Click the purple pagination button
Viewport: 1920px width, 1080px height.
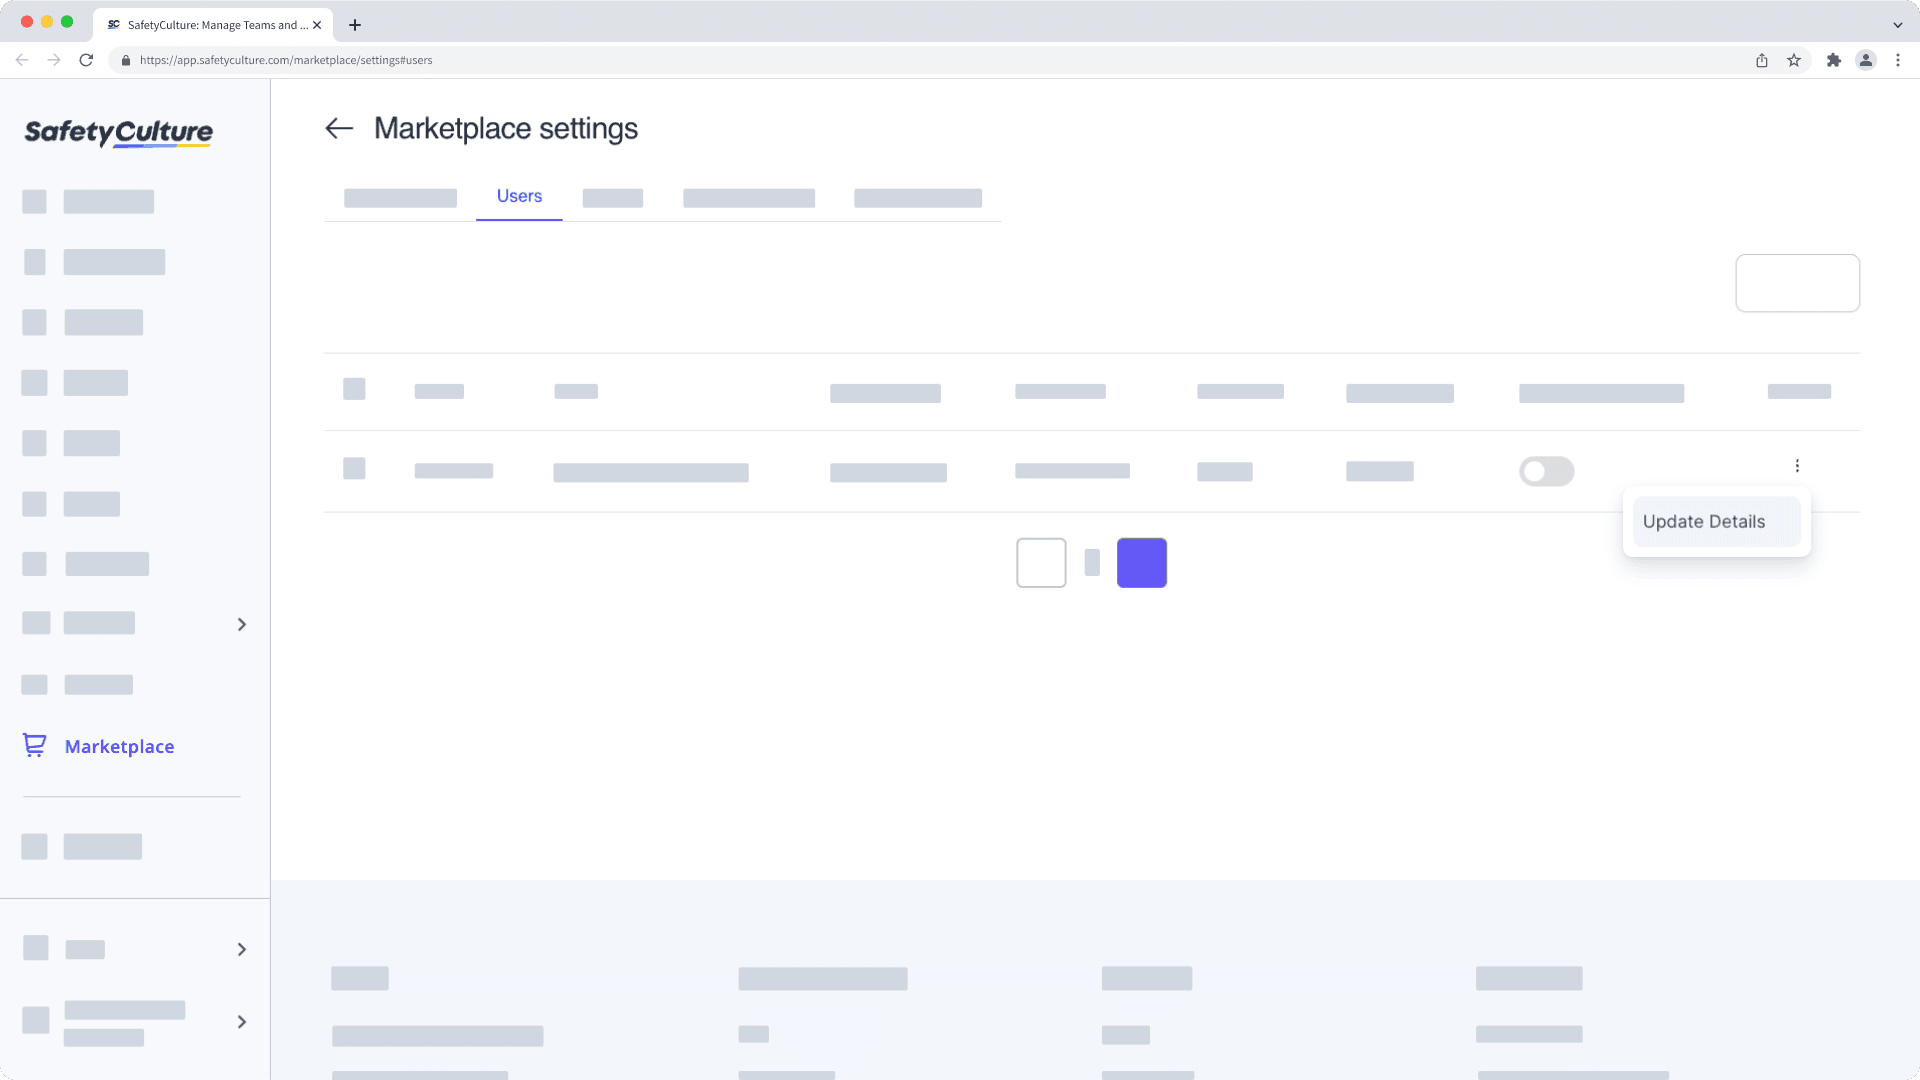1142,562
